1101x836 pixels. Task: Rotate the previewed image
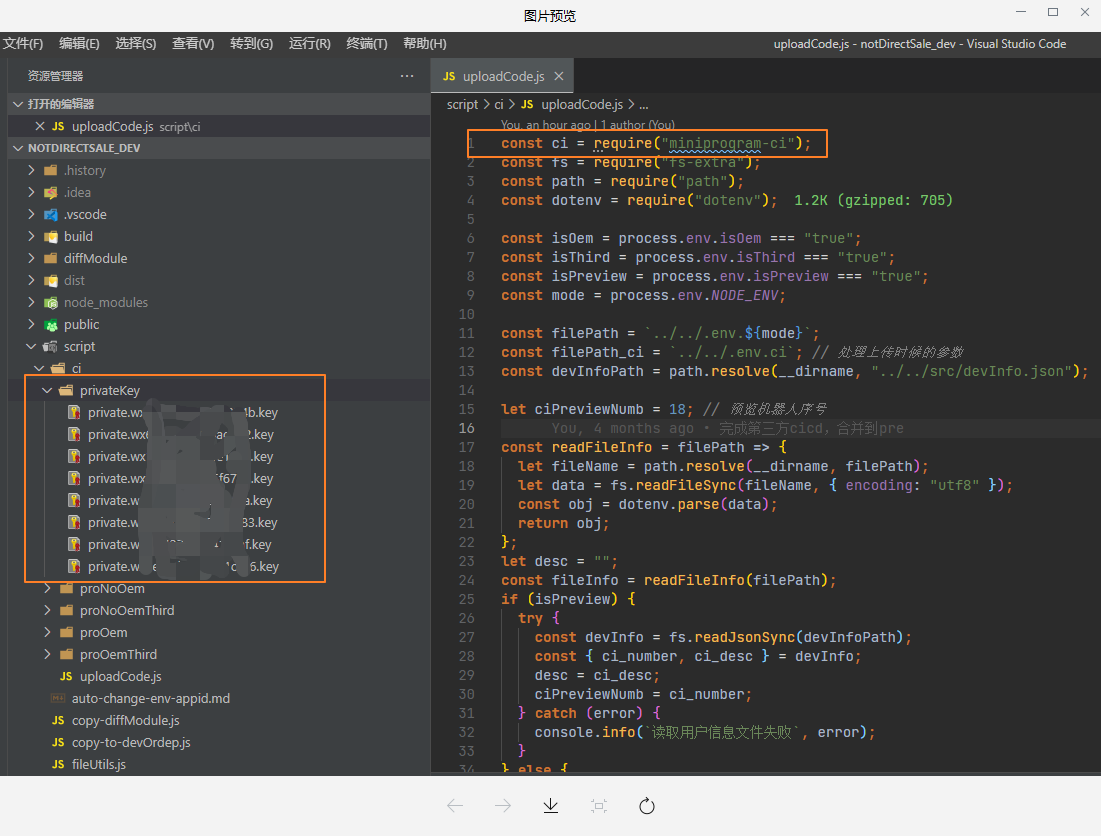pyautogui.click(x=646, y=806)
